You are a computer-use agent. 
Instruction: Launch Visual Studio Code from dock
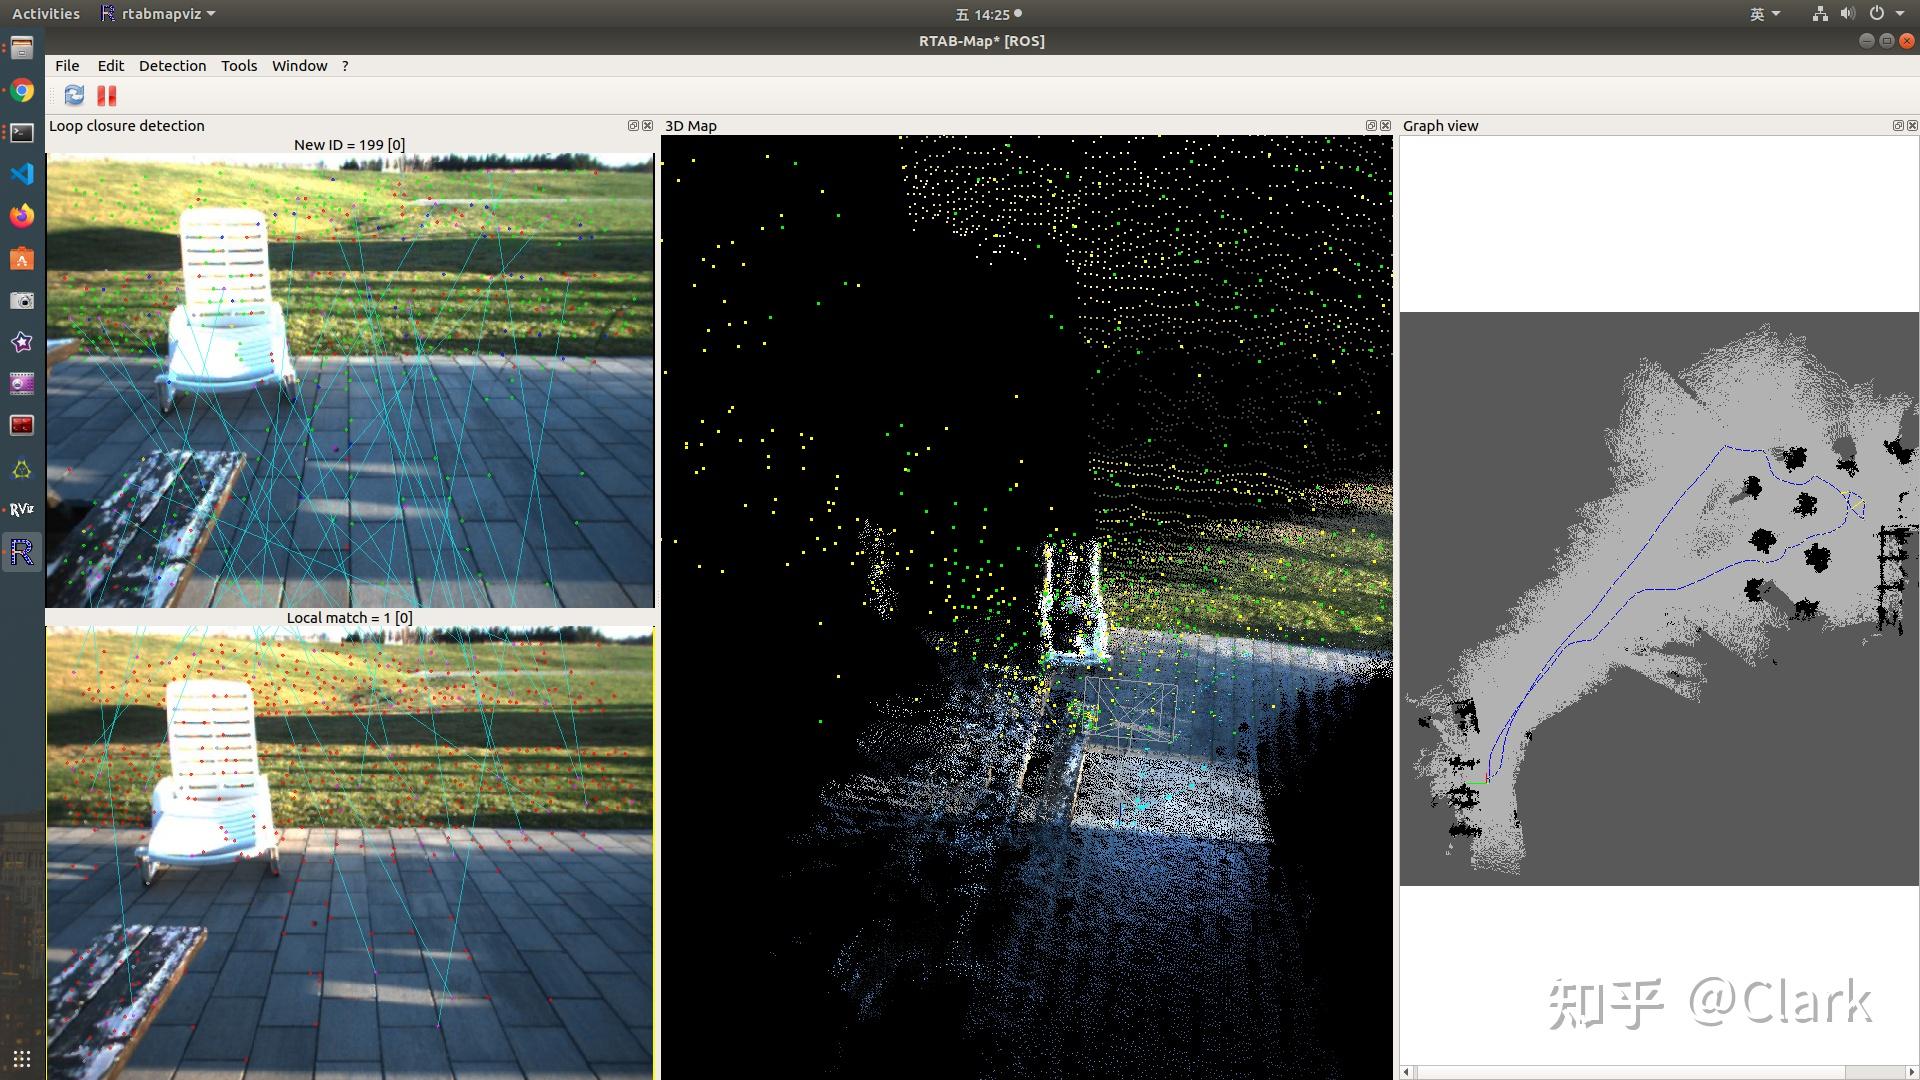[x=22, y=174]
